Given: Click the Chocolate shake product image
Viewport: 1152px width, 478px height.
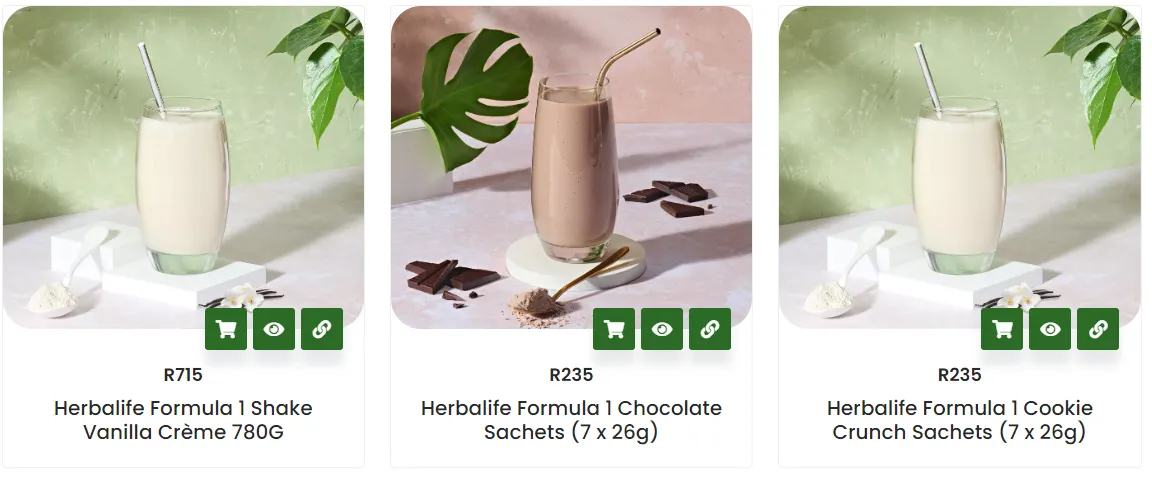Looking at the screenshot, I should 571,167.
